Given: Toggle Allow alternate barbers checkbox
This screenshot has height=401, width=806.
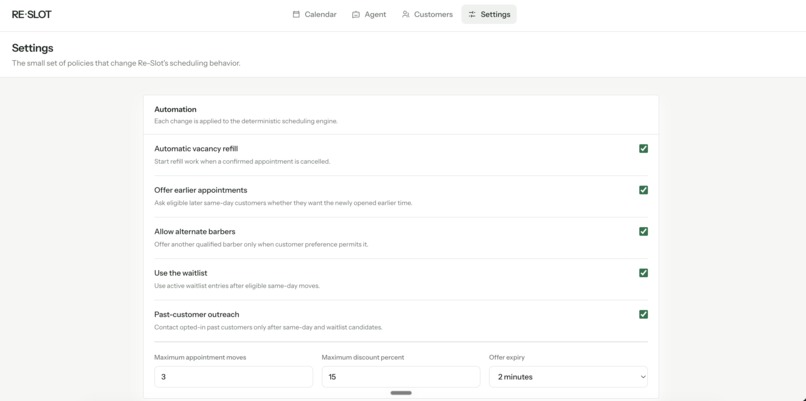Looking at the screenshot, I should coord(643,231).
